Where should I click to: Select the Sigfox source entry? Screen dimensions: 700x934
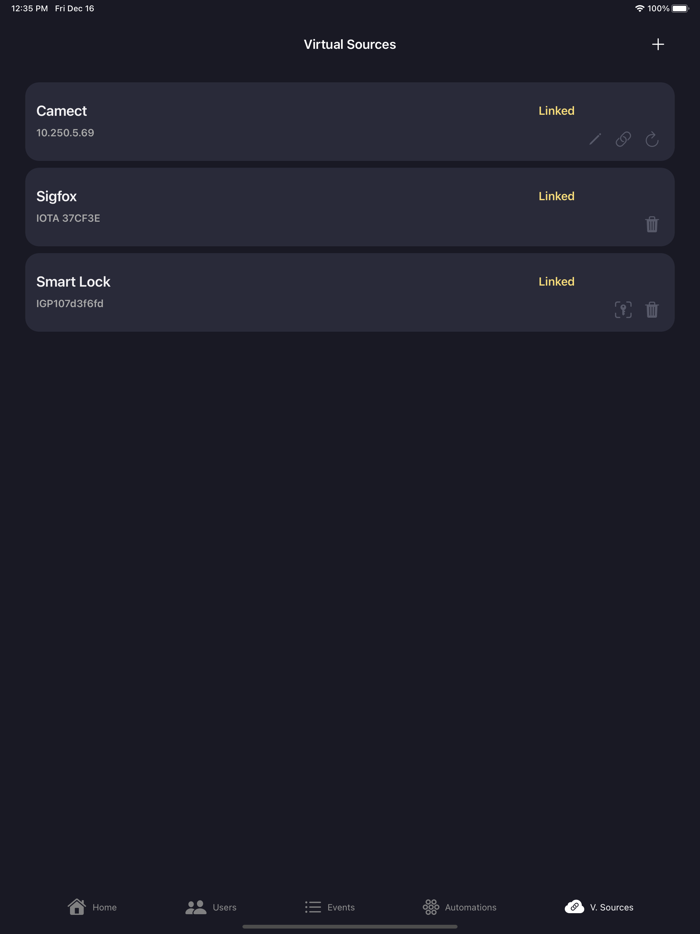tap(300, 207)
